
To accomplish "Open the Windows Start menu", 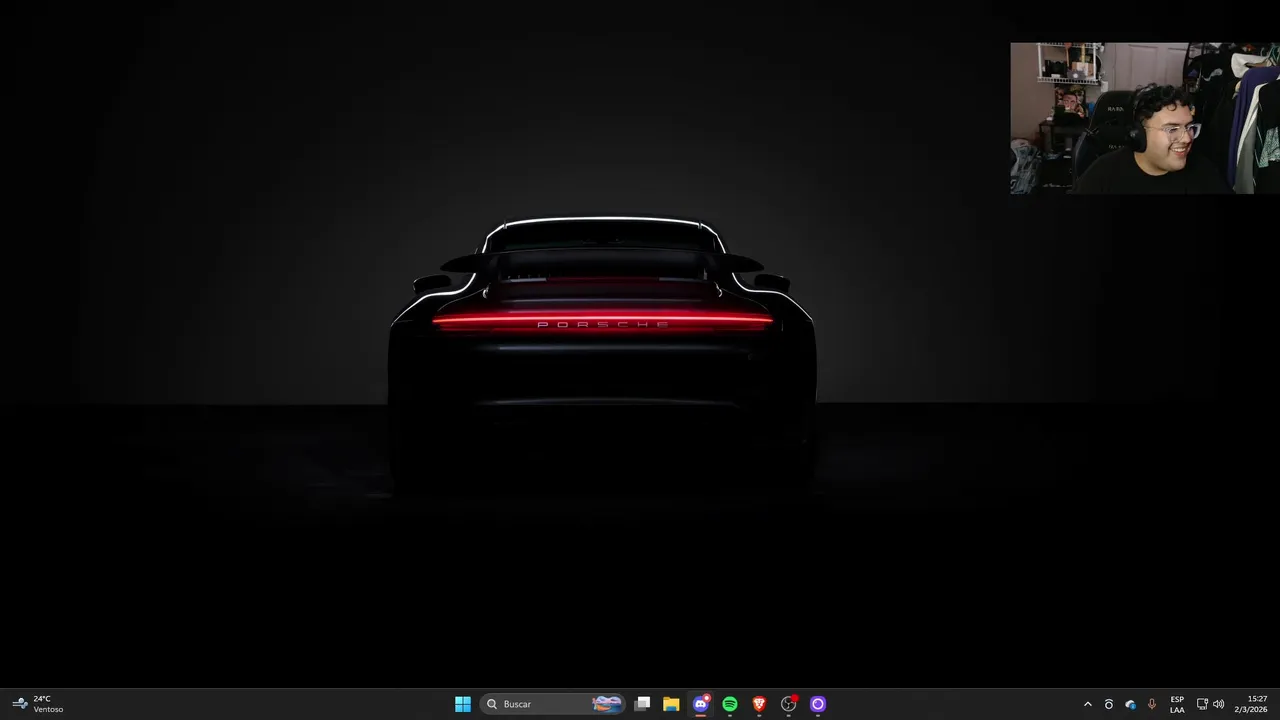I will click(x=463, y=704).
